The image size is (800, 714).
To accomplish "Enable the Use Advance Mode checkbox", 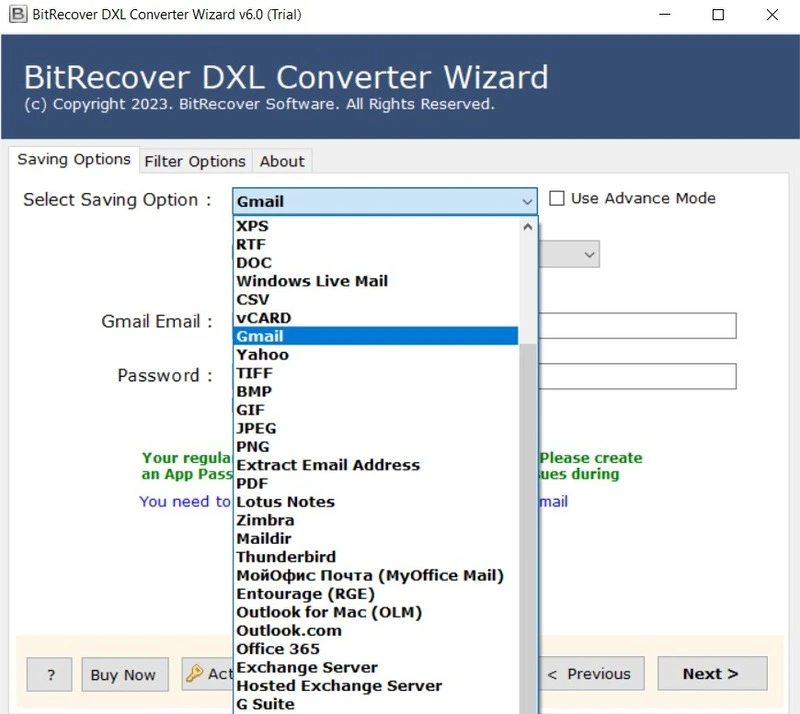I will coord(557,199).
